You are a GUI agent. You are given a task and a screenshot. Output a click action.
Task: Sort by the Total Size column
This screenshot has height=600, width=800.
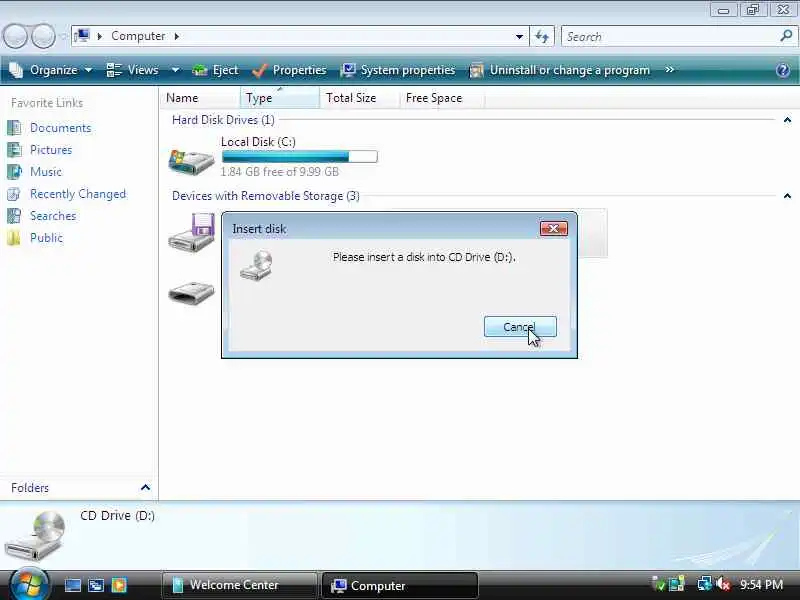tap(359, 97)
